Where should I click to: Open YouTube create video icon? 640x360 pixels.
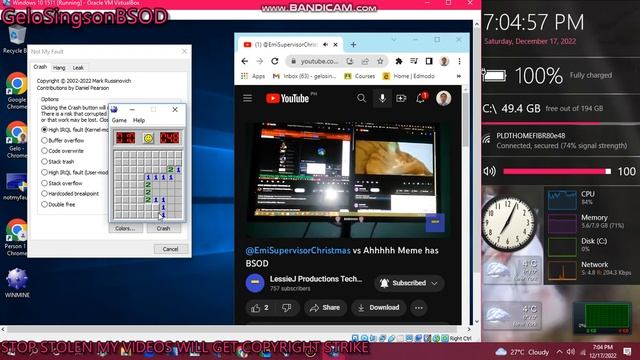pos(401,98)
